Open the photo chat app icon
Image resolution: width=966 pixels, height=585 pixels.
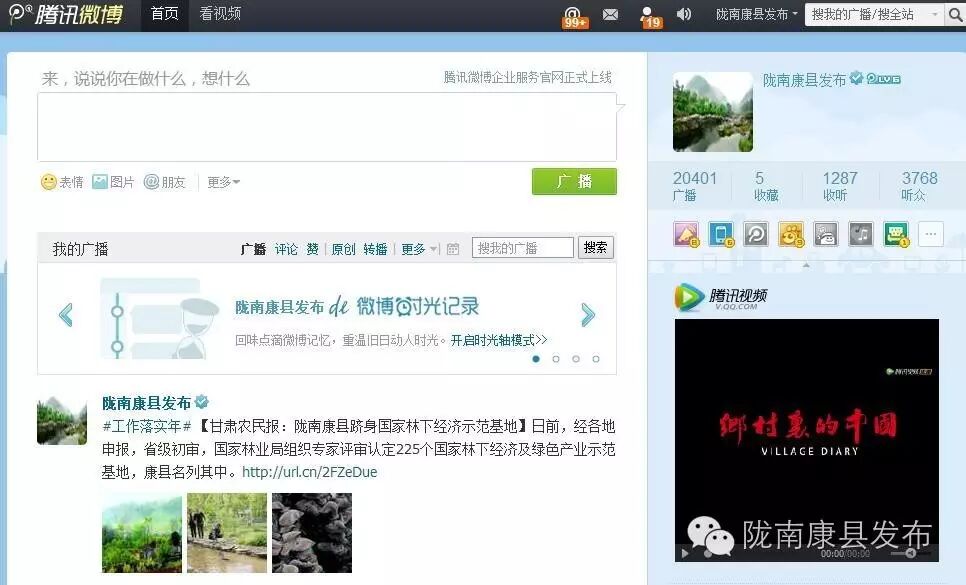pos(826,234)
